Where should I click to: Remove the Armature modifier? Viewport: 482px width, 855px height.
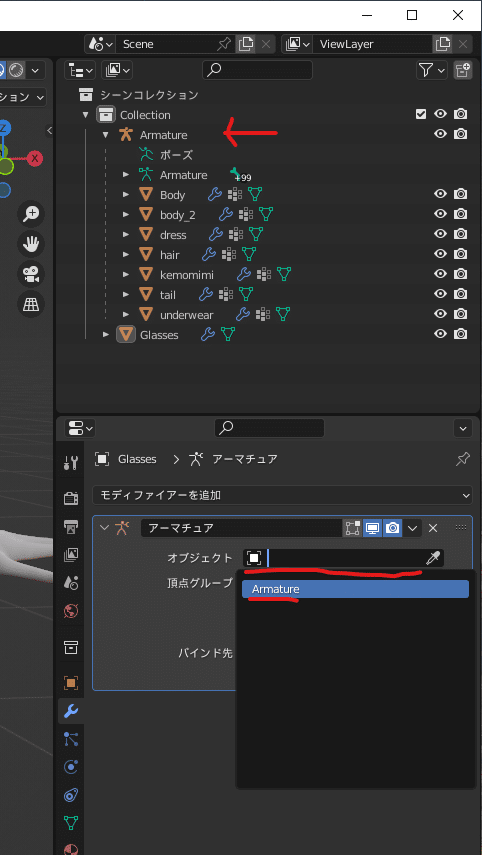(x=433, y=528)
